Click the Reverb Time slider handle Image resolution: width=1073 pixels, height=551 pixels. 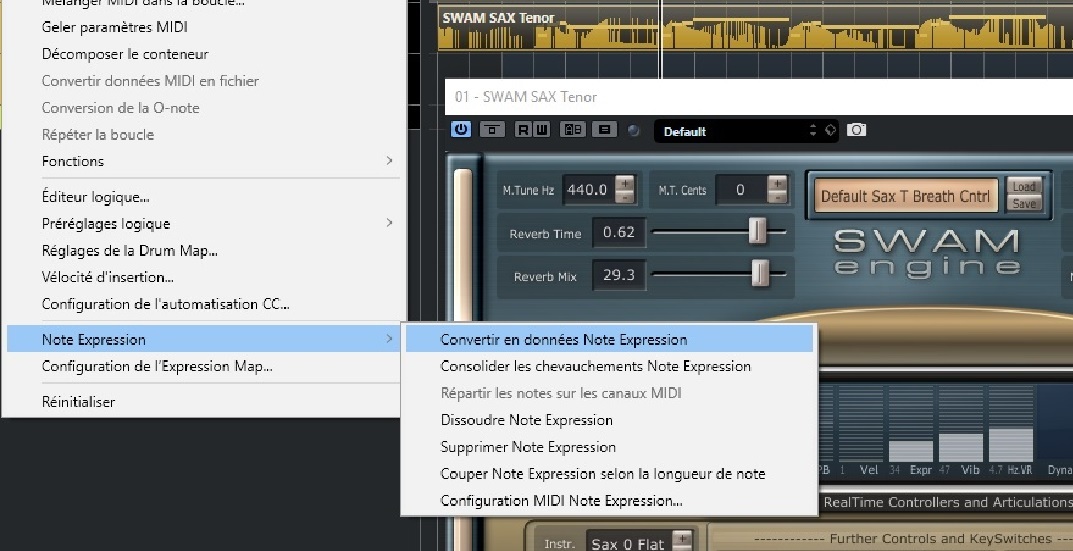pos(757,231)
